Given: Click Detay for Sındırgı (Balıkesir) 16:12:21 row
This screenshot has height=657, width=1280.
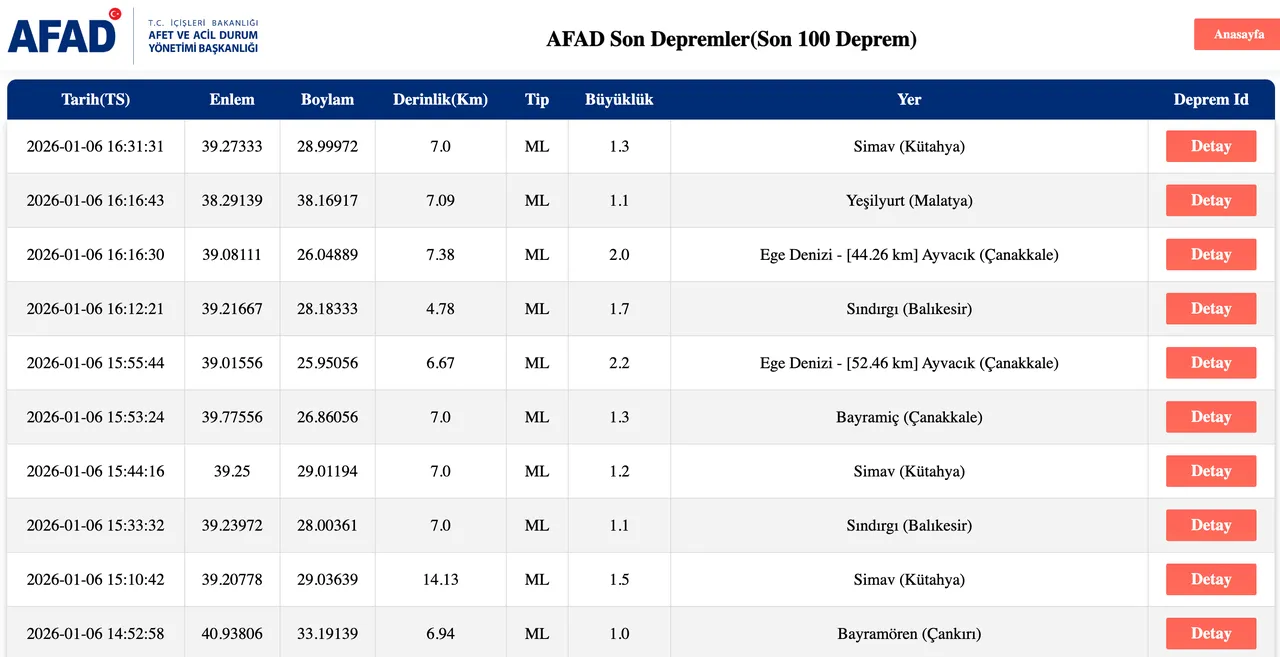Looking at the screenshot, I should (1211, 308).
